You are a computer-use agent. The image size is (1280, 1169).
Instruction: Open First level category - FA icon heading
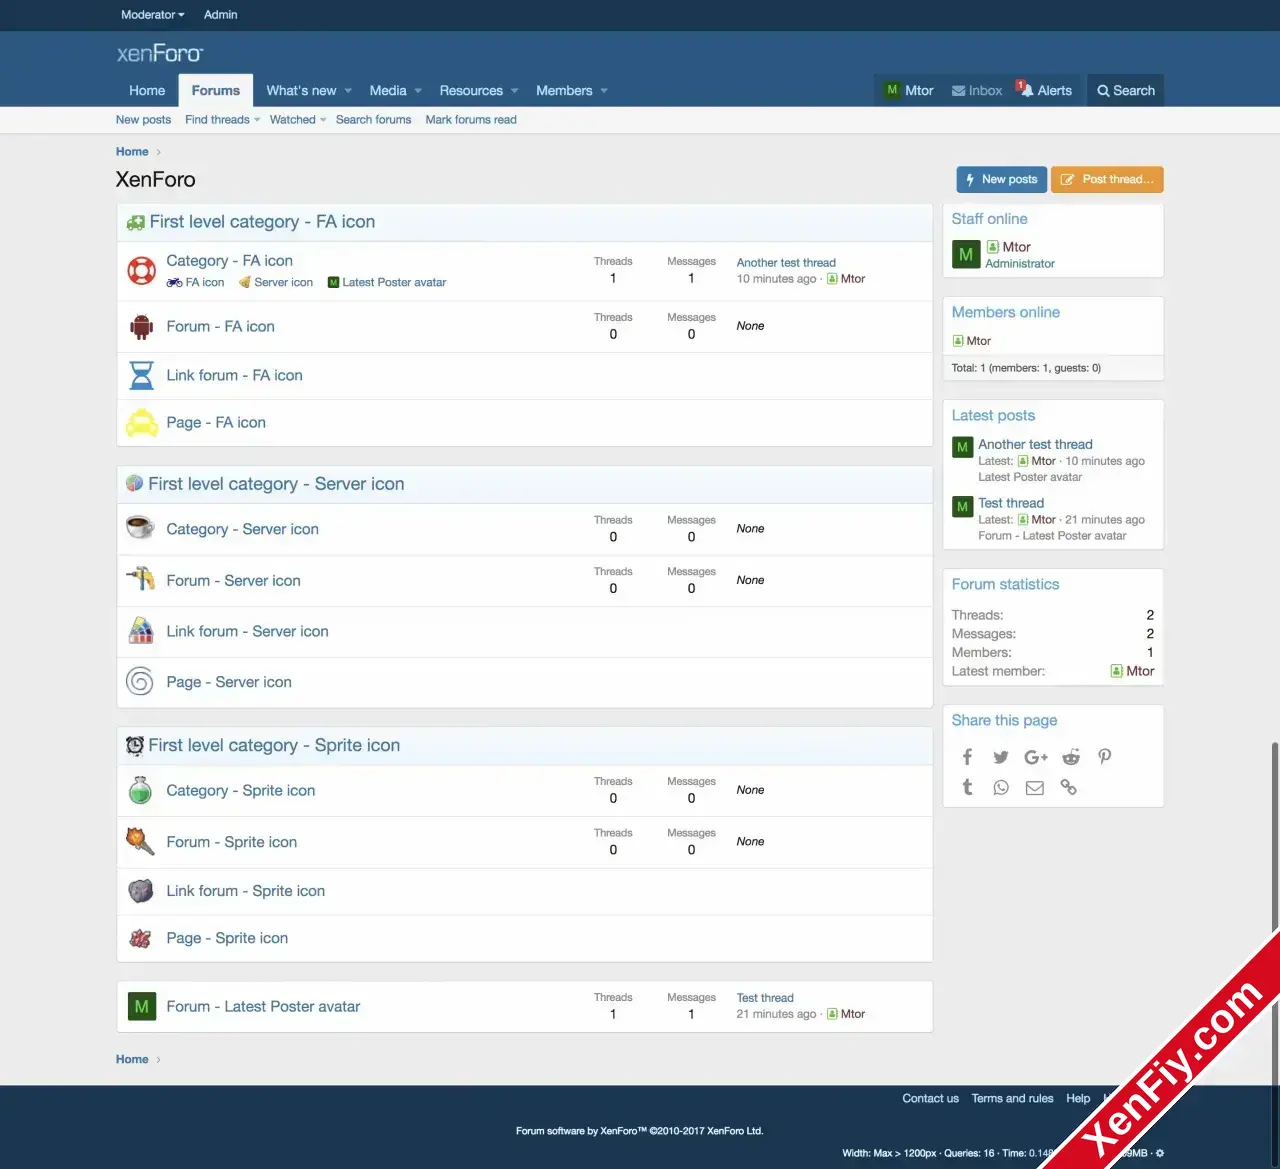pyautogui.click(x=262, y=222)
